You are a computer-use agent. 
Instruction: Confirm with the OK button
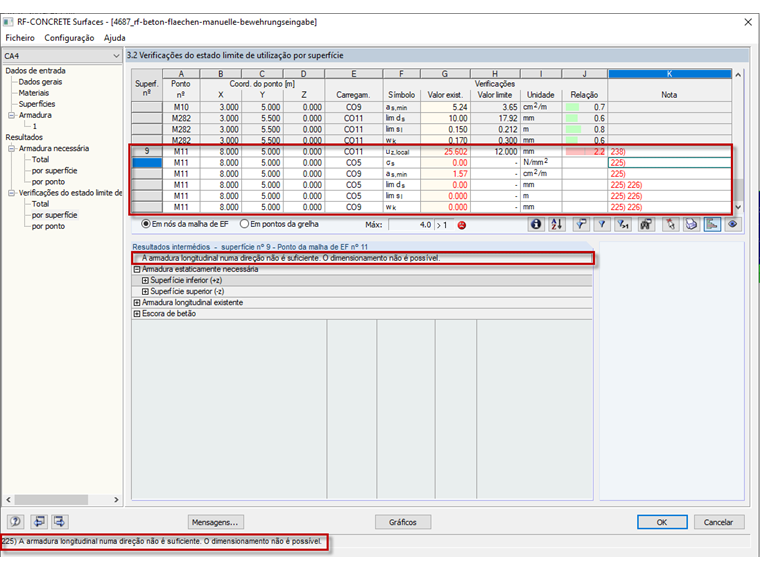click(x=662, y=522)
